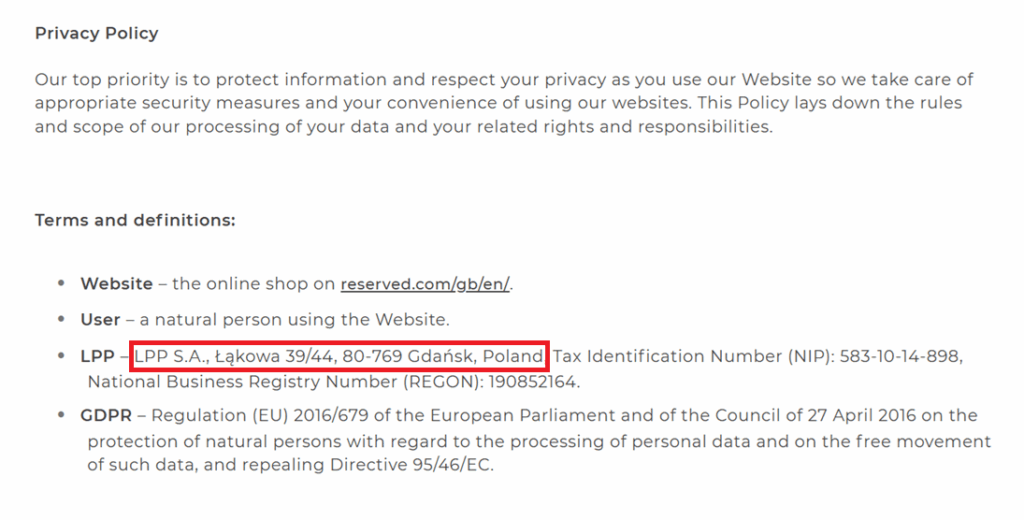Click the bullet point beside GDPR

pos(63,415)
